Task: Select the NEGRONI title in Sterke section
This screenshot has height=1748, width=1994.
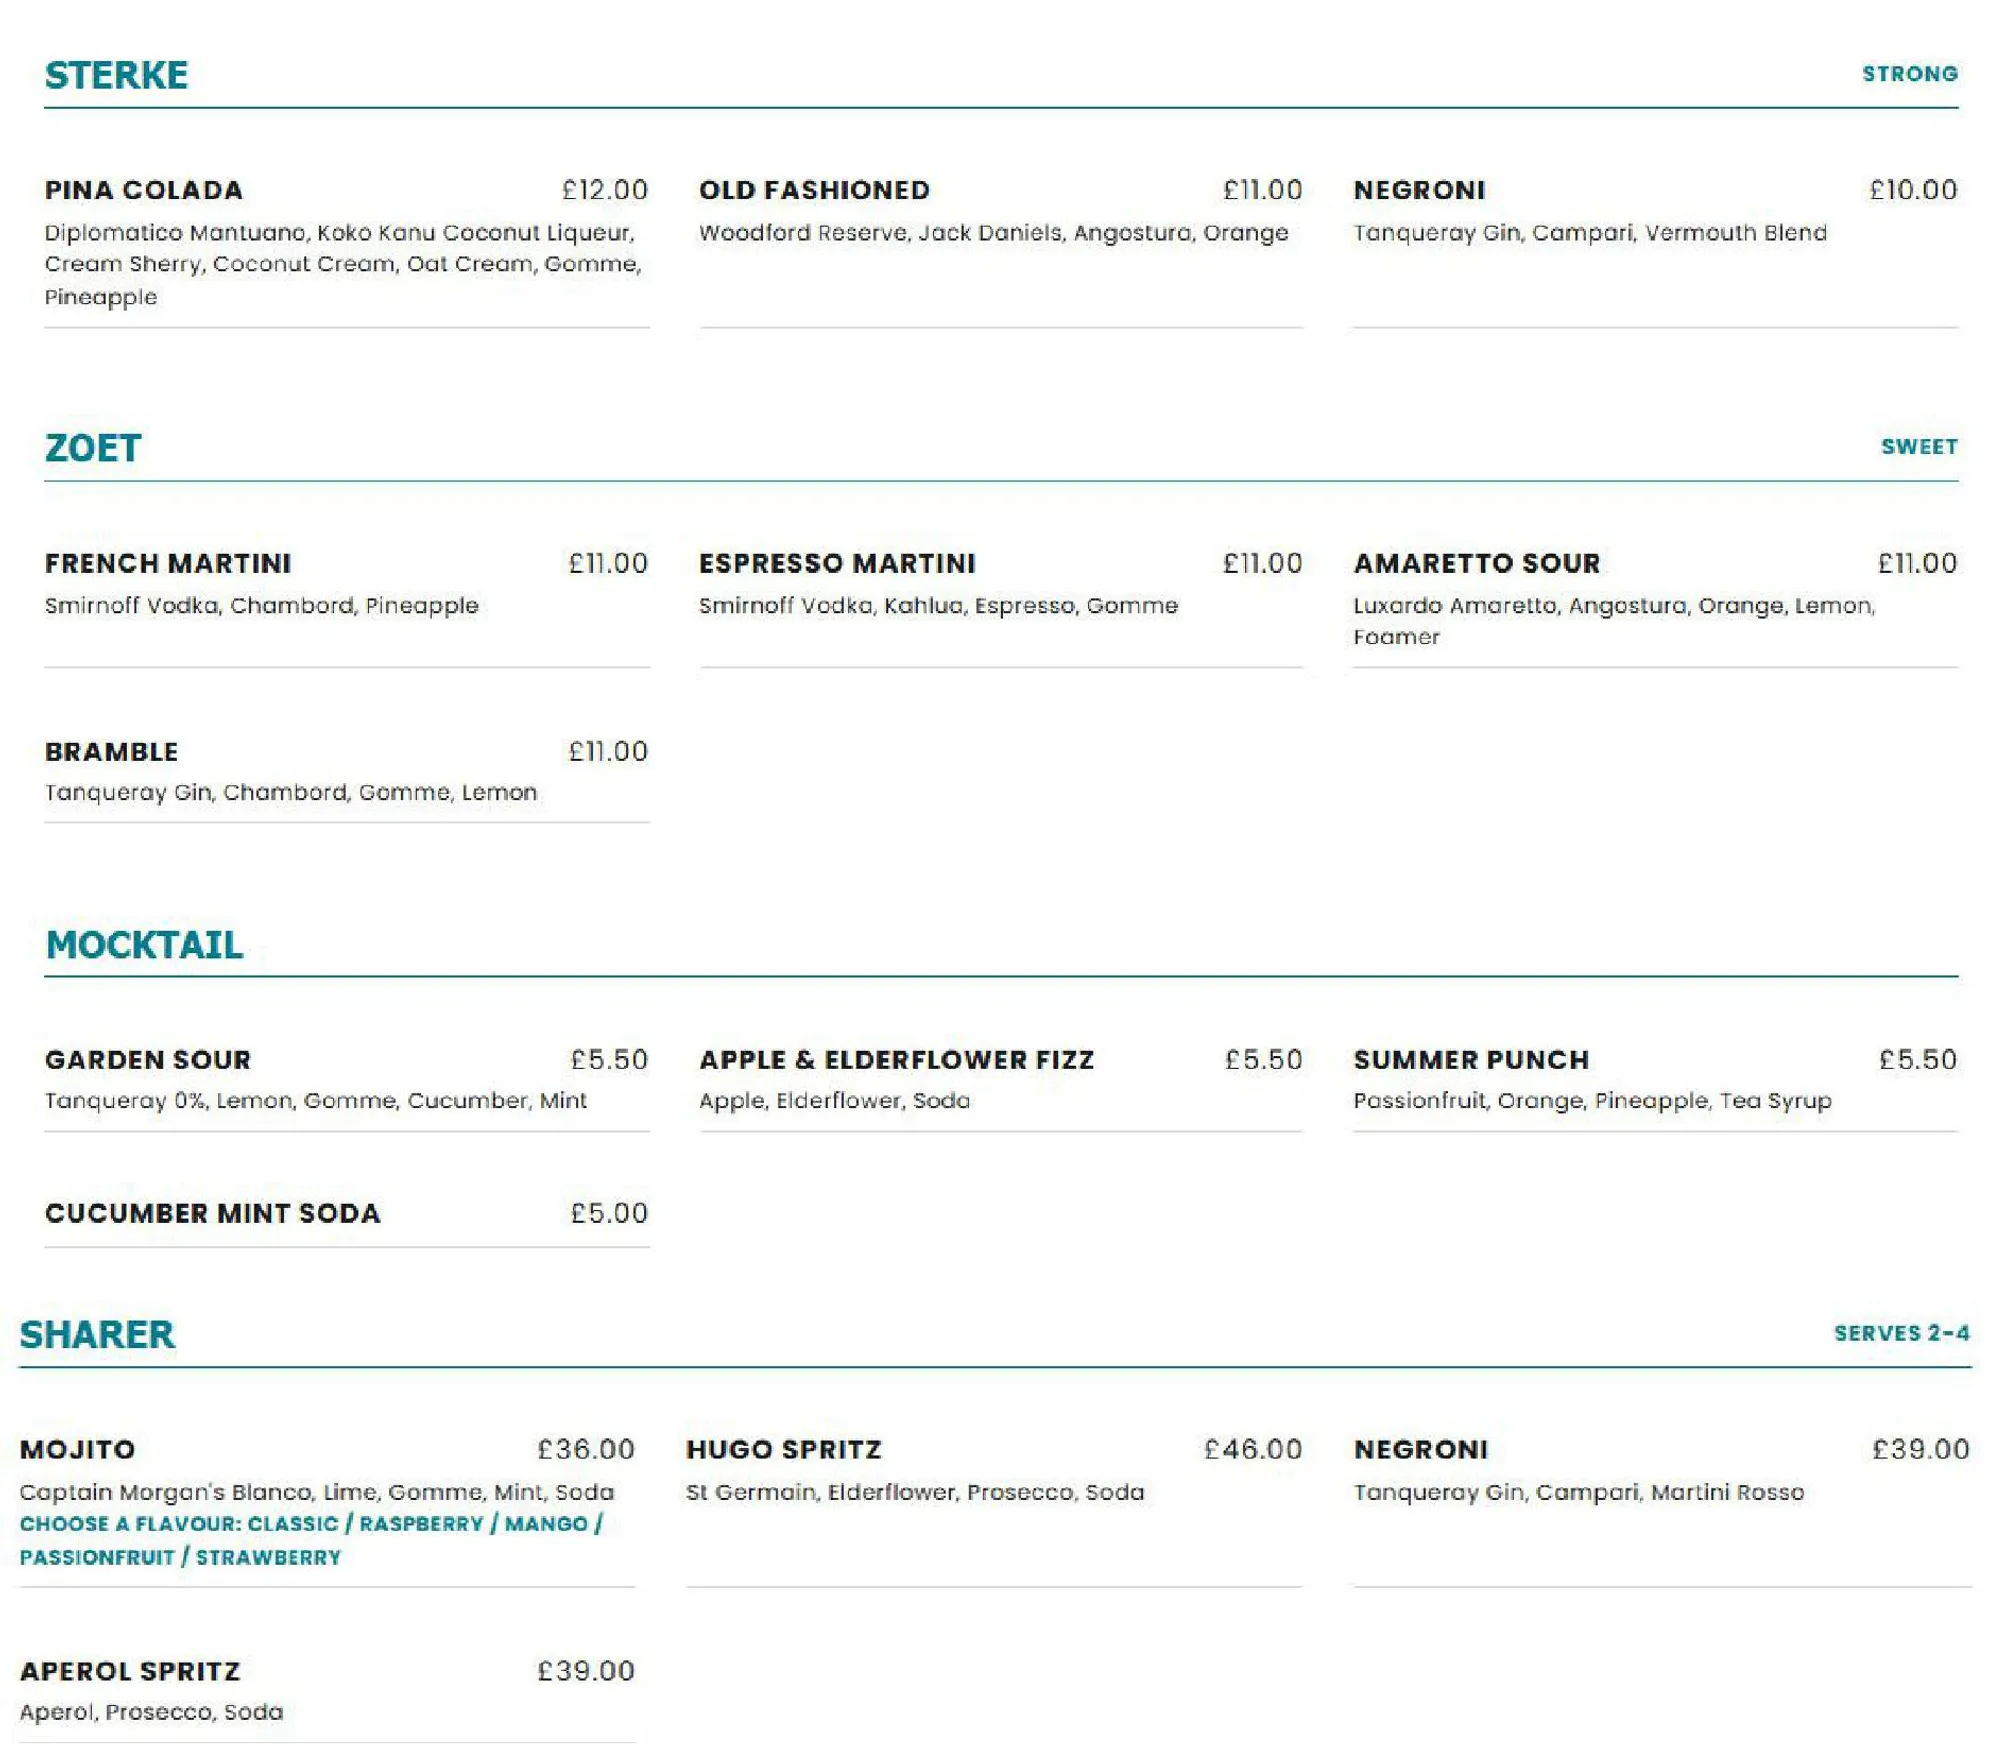Action: pos(1419,190)
